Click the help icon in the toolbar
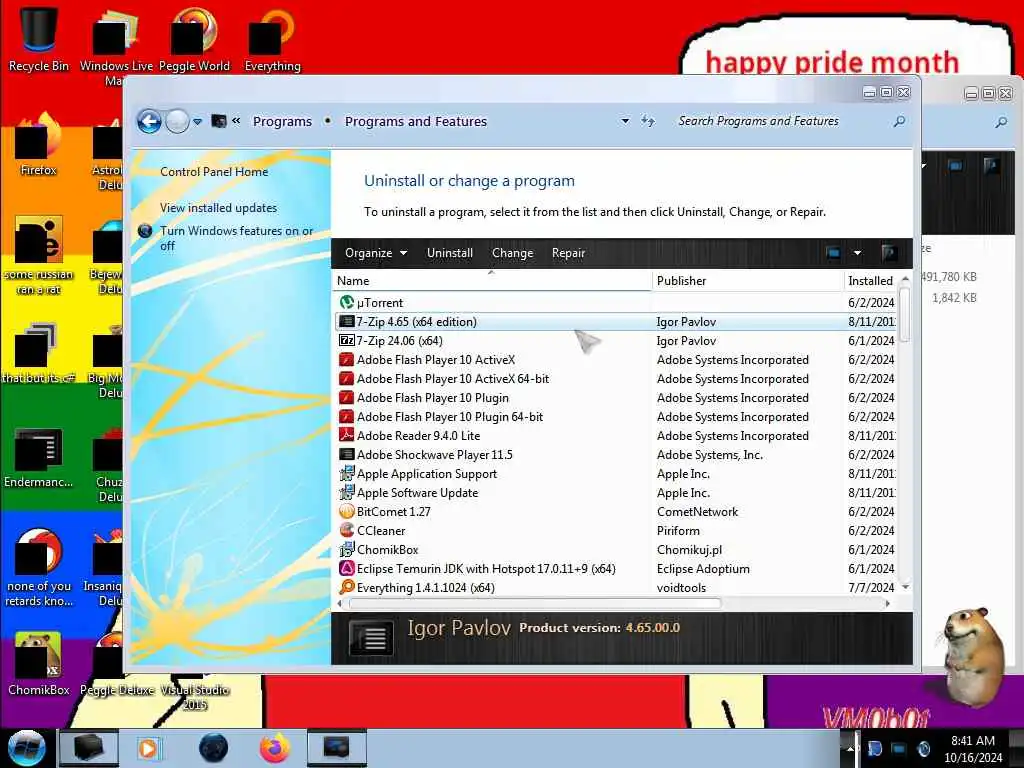Screen dimensions: 1024x768 888,253
